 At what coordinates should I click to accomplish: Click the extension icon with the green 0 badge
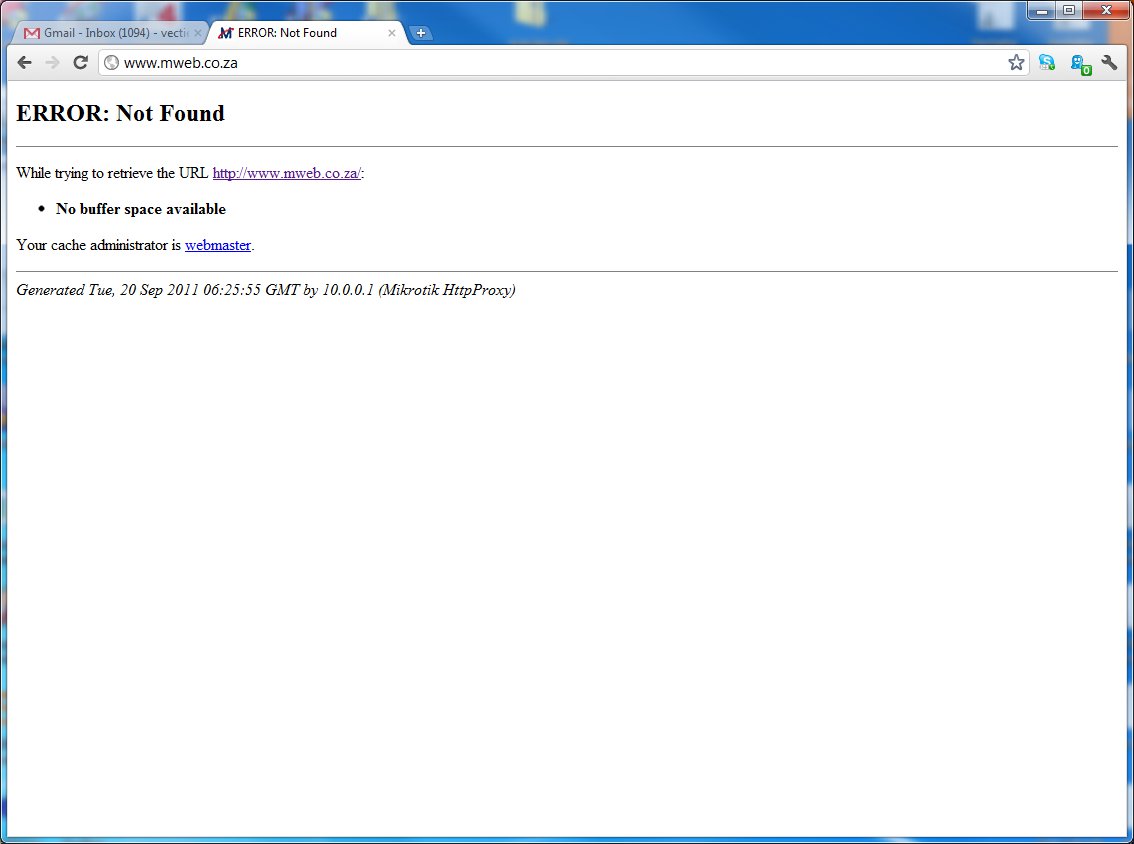coord(1079,62)
